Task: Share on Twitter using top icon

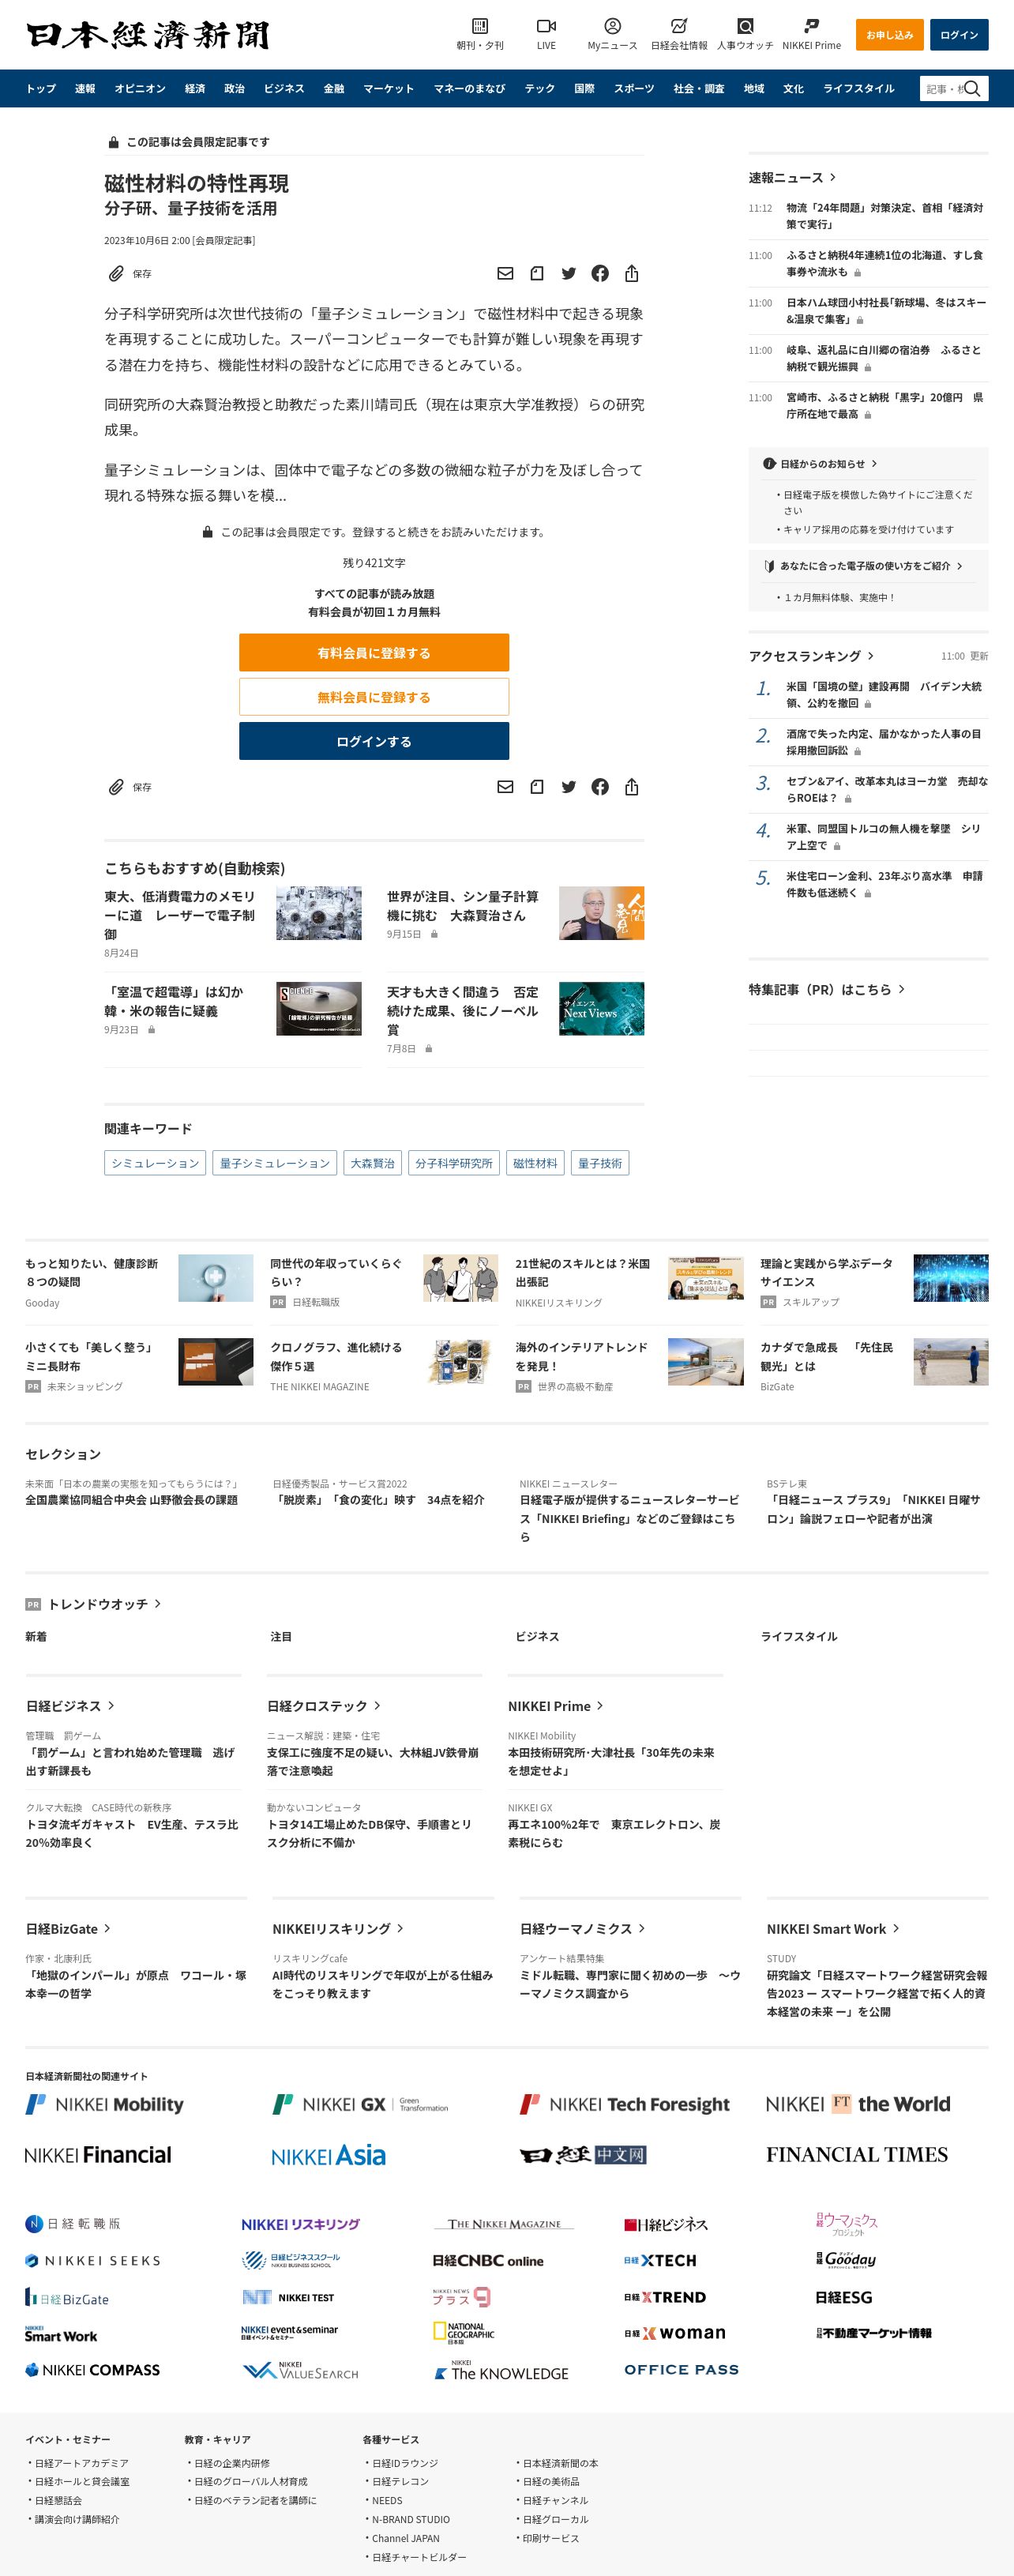Action: coord(568,273)
